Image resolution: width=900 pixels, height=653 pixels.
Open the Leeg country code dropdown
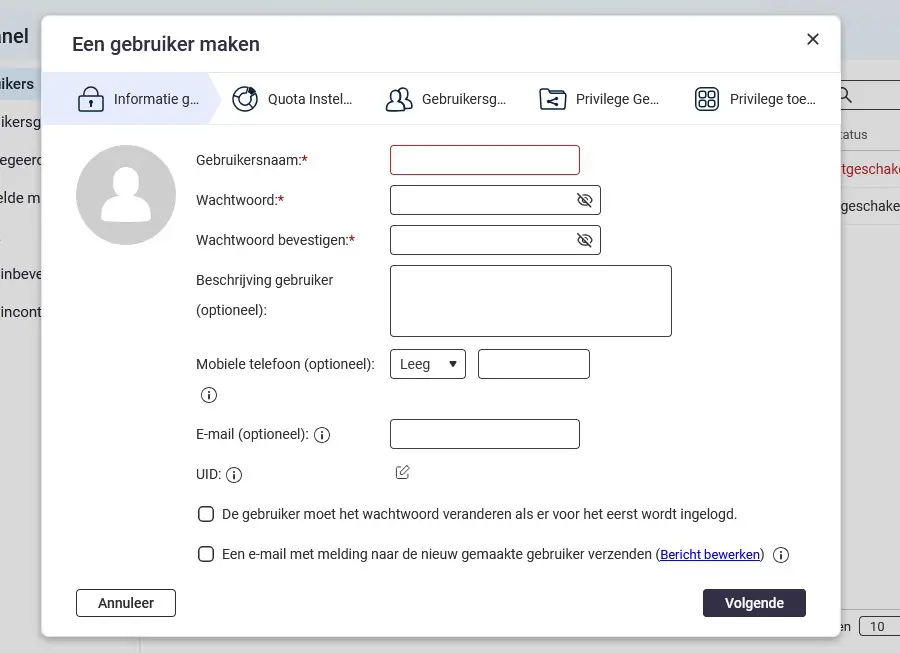tap(427, 363)
